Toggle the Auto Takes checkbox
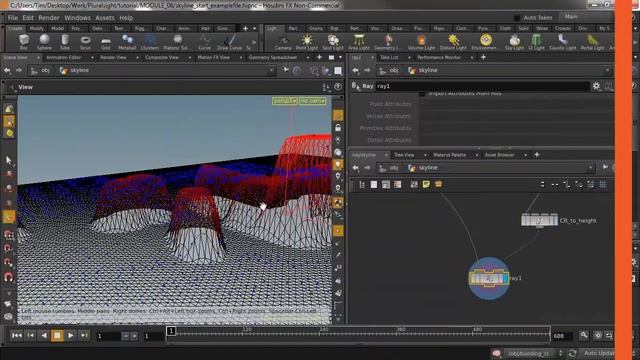This screenshot has width=640, height=360. click(517, 18)
